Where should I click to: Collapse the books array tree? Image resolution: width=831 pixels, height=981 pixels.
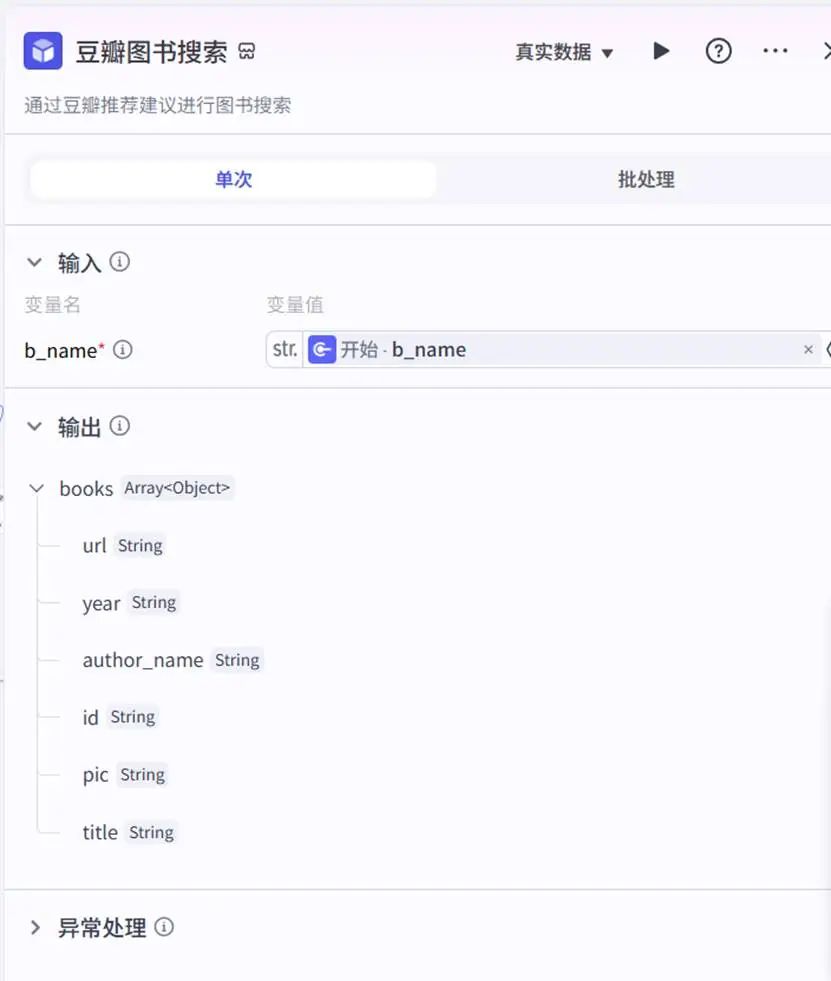[x=37, y=488]
